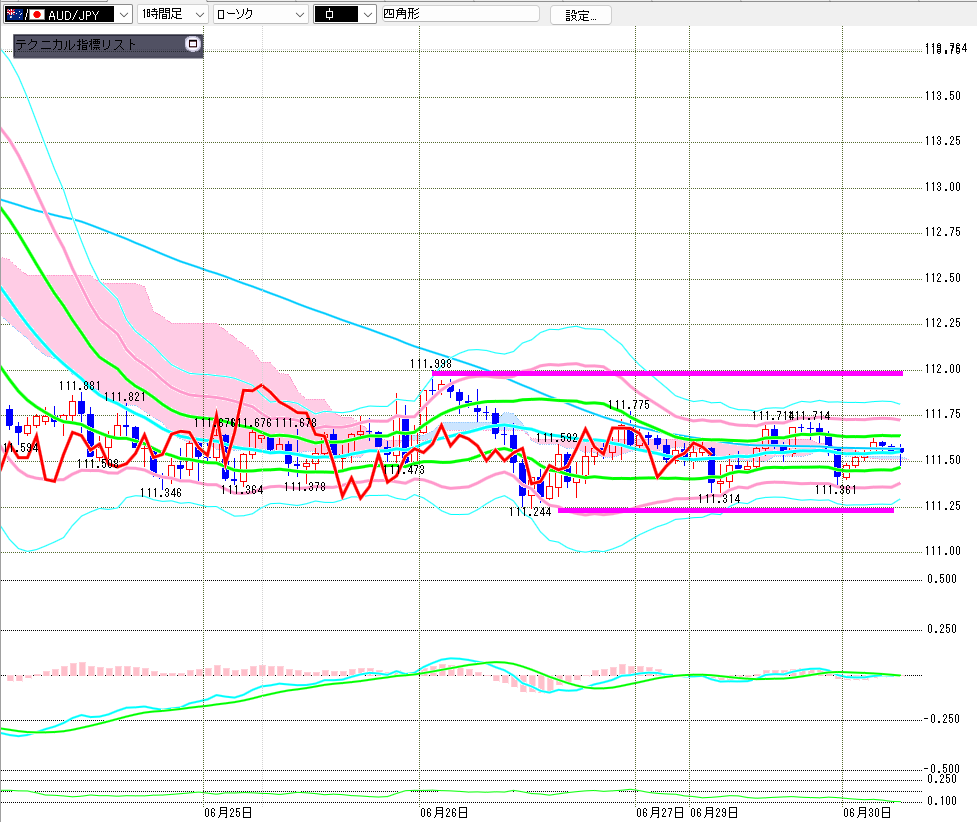The height and width of the screenshot is (822, 977).
Task: Click the 113.00 price axis label
Action: (x=942, y=187)
